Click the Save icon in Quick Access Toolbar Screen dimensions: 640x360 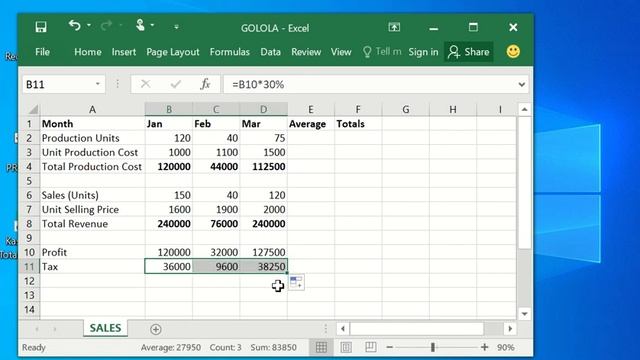point(41,27)
